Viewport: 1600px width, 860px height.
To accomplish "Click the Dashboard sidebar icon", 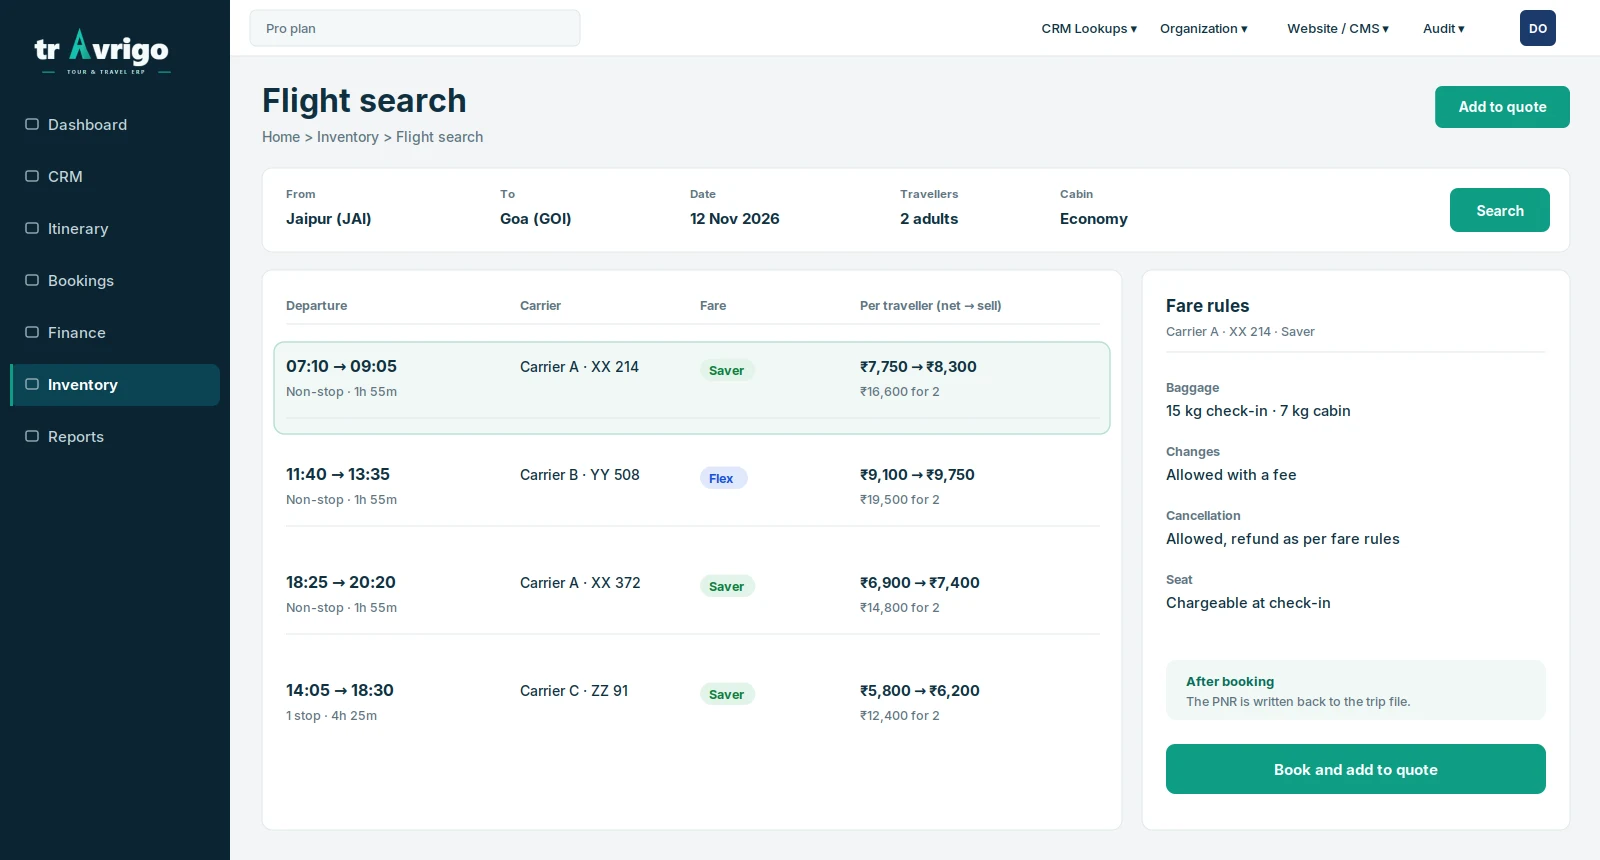I will pyautogui.click(x=32, y=124).
